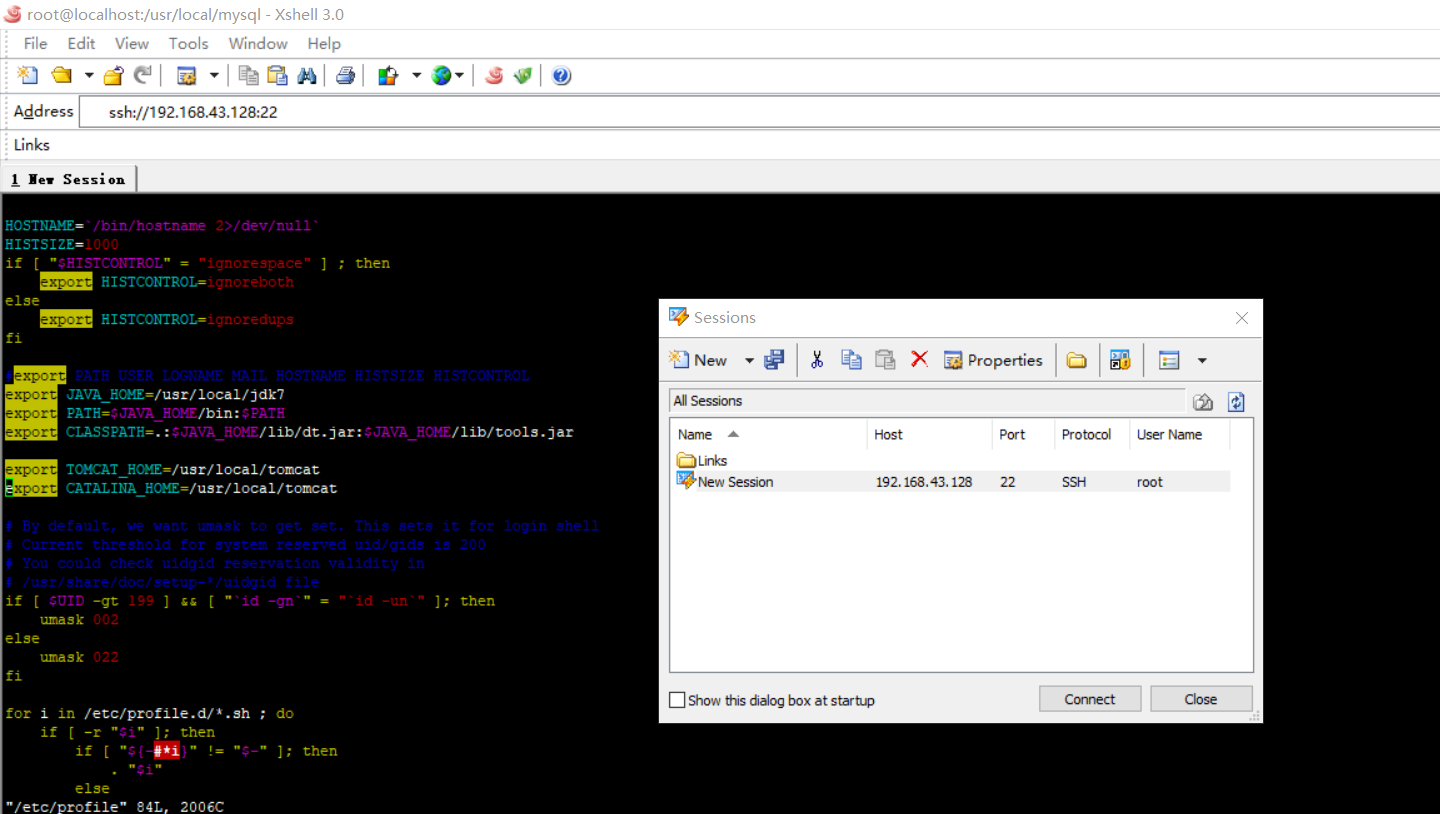Image resolution: width=1440 pixels, height=814 pixels.
Task: Sort sessions by User Name column header
Action: click(1179, 434)
